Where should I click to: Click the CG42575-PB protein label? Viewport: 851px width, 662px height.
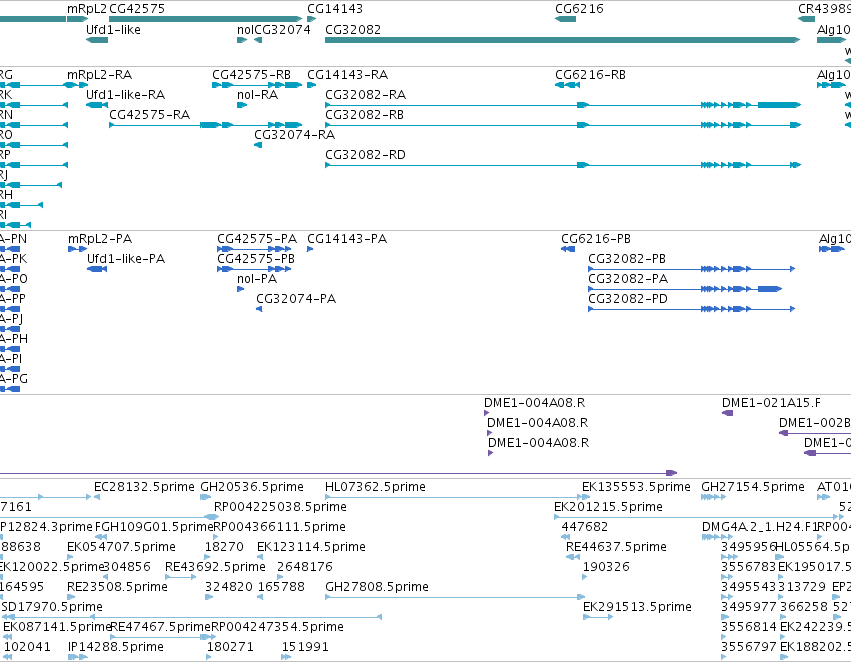256,259
